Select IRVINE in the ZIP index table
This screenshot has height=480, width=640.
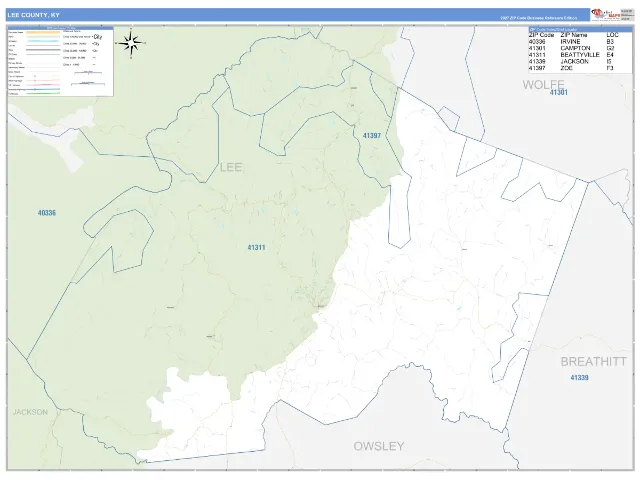point(571,42)
